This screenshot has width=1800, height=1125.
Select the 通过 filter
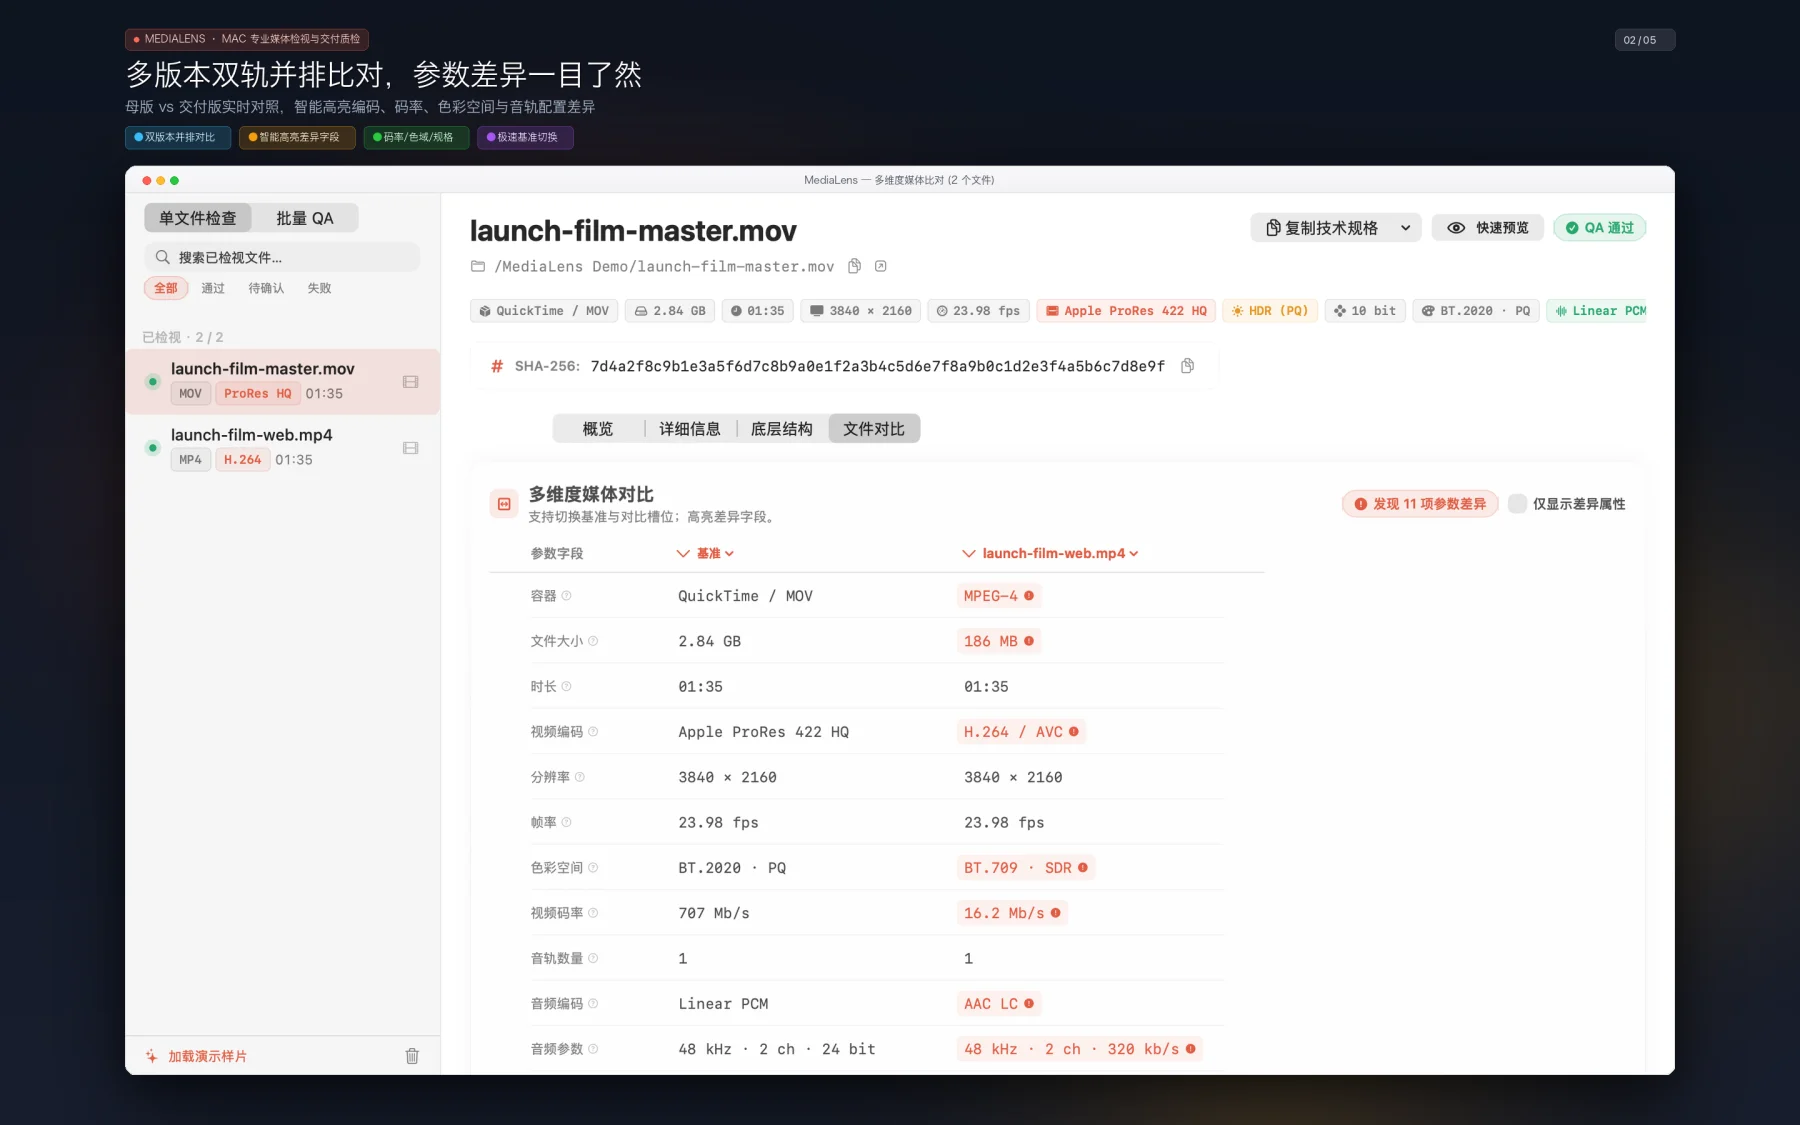(213, 288)
